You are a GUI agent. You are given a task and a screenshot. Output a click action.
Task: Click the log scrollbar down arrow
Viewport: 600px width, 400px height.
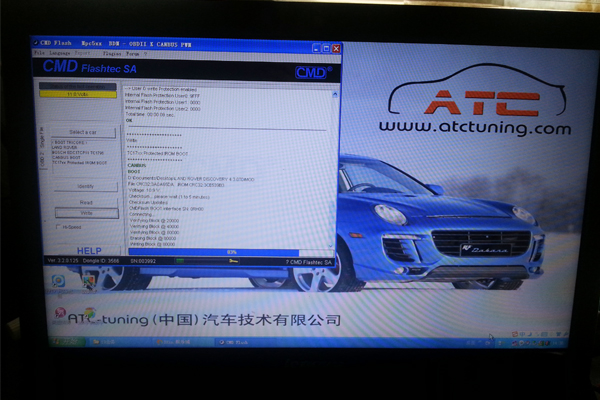point(331,245)
